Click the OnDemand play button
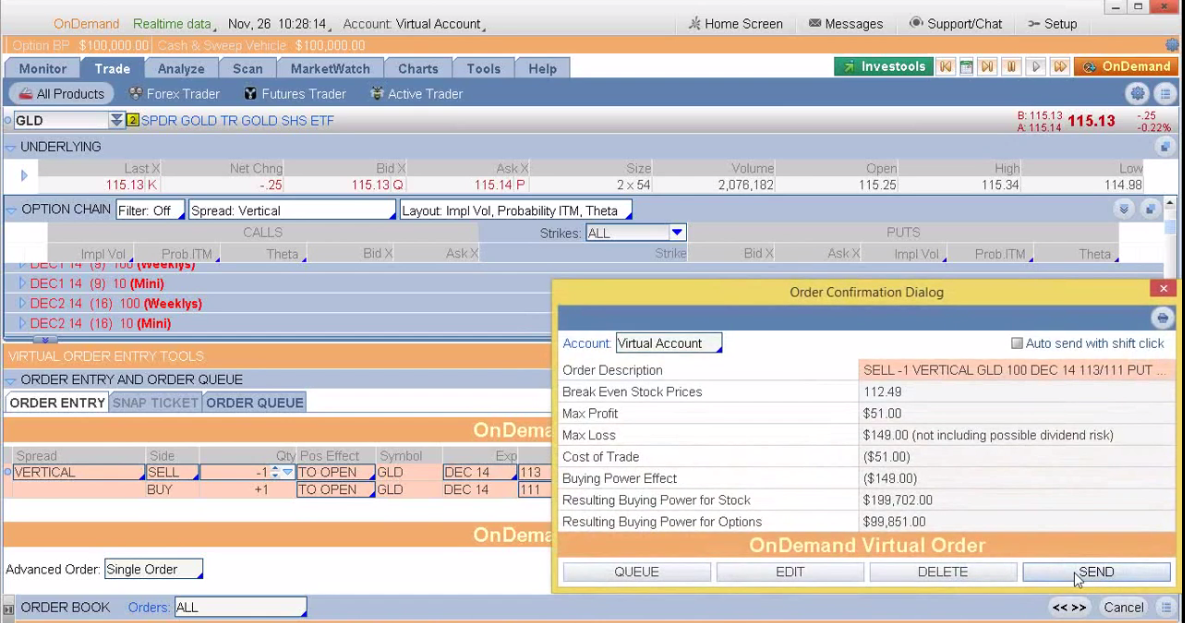Screen dimensions: 1185x623 1035,67
